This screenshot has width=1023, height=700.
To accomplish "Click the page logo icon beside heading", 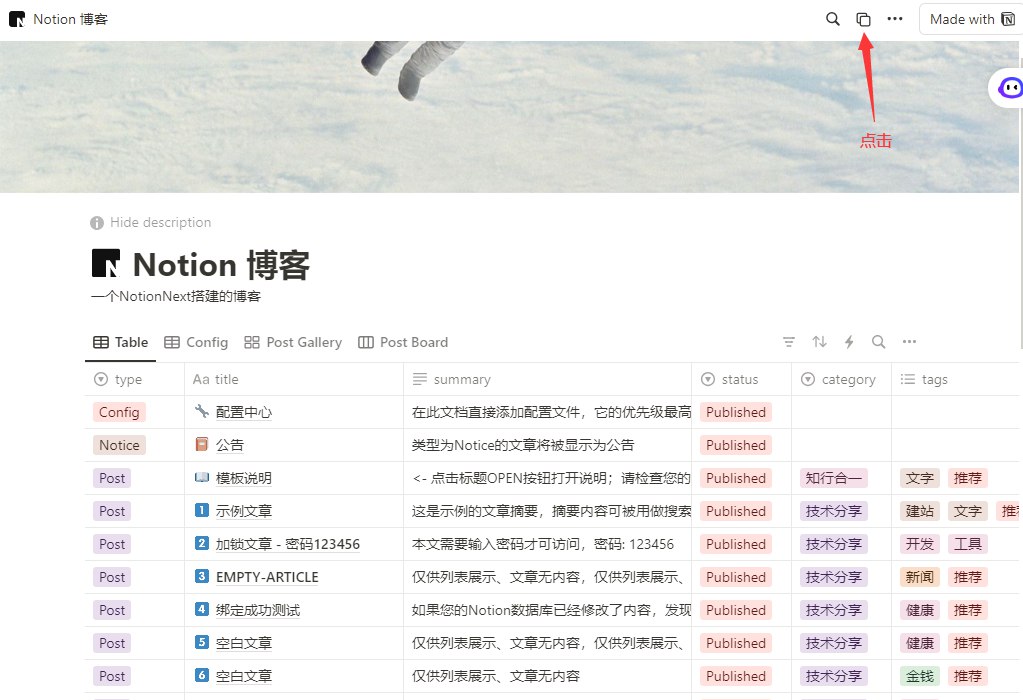I will tap(106, 264).
